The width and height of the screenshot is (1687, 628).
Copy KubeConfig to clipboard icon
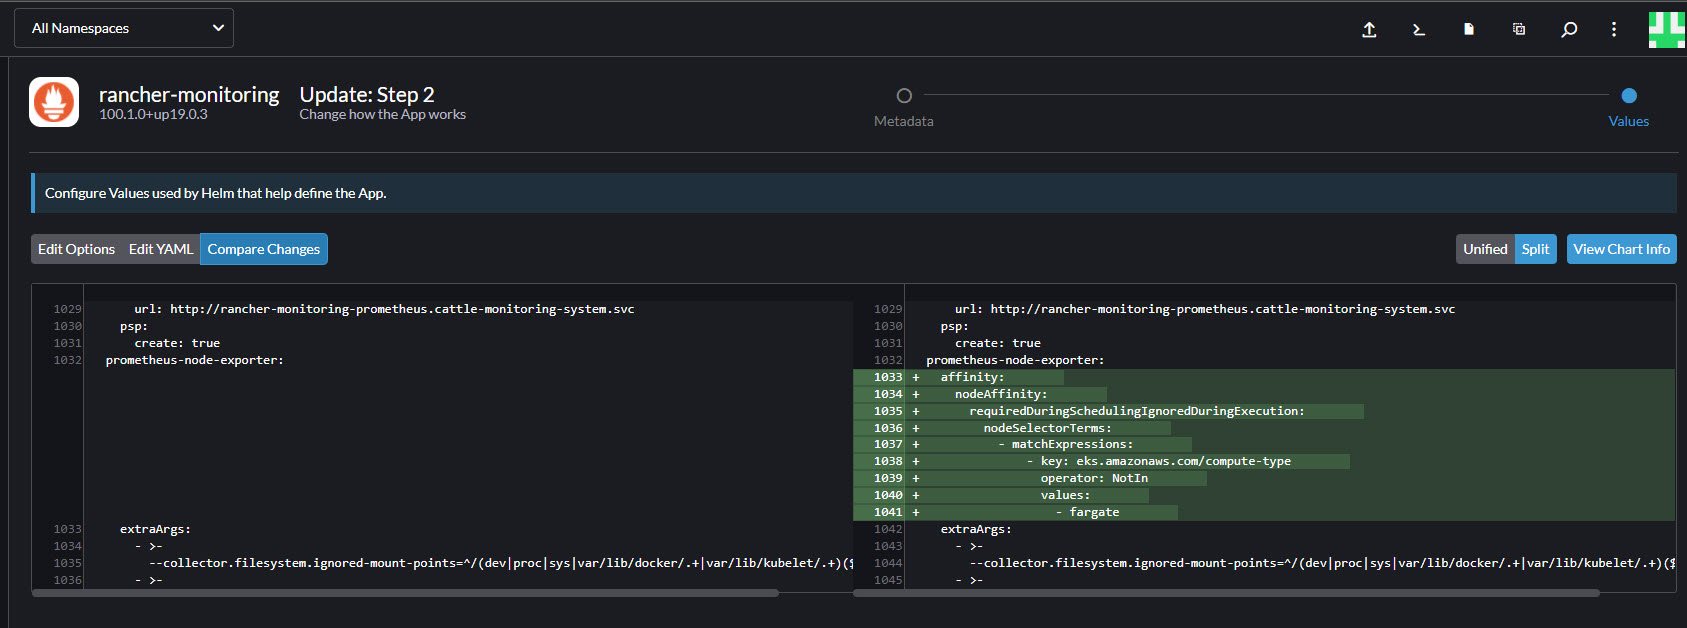pyautogui.click(x=1519, y=29)
